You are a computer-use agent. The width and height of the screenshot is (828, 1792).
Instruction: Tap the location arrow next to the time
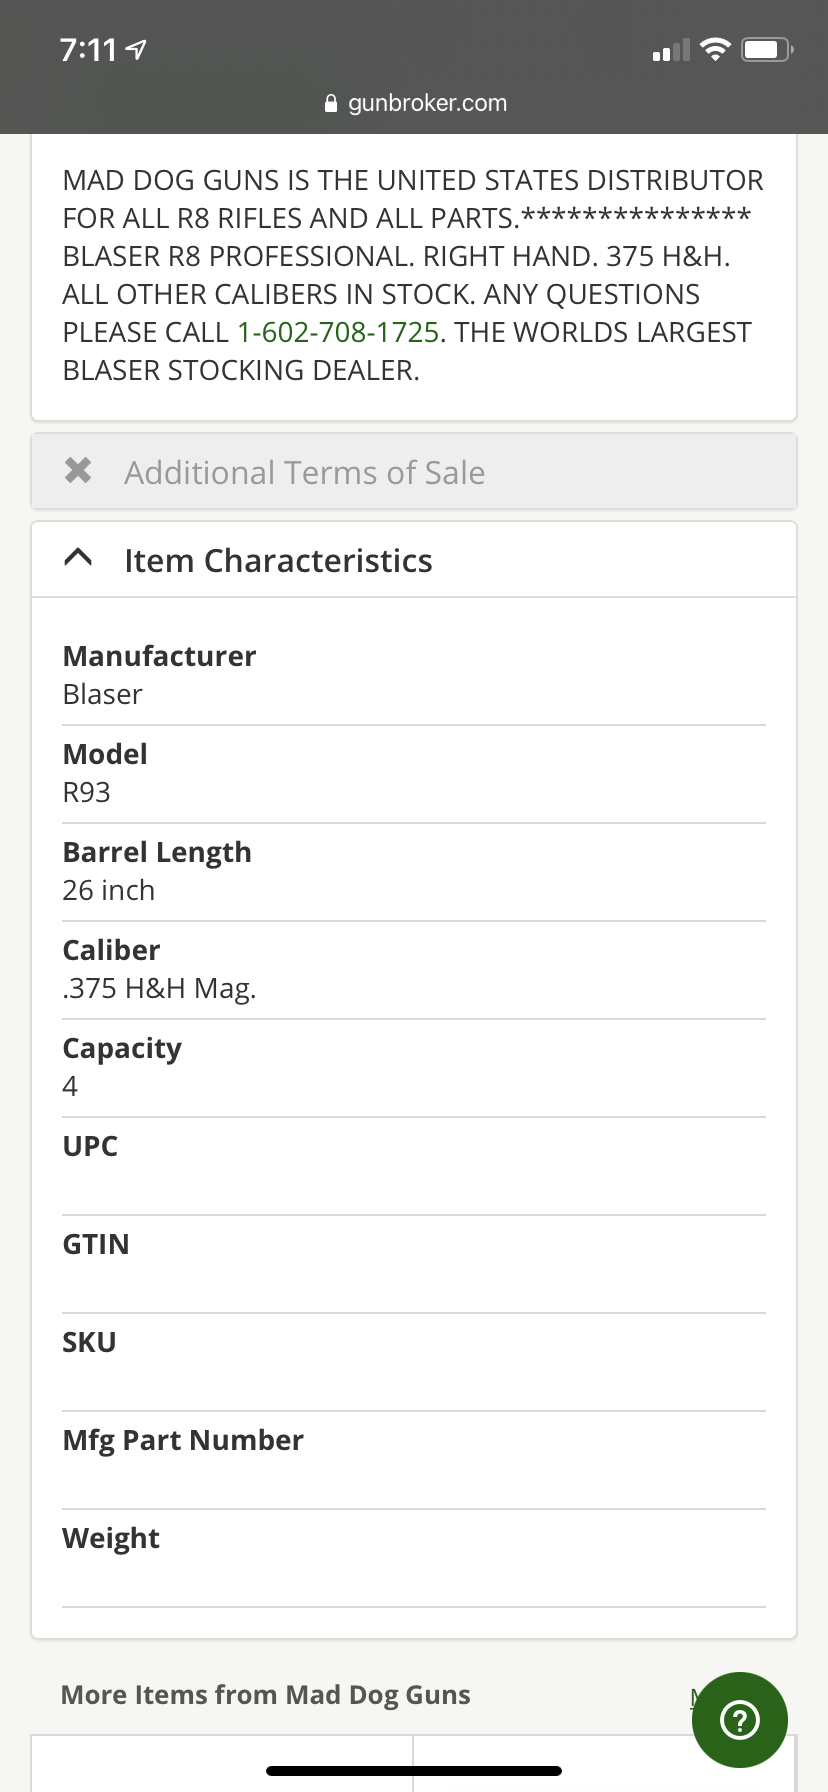coord(137,49)
